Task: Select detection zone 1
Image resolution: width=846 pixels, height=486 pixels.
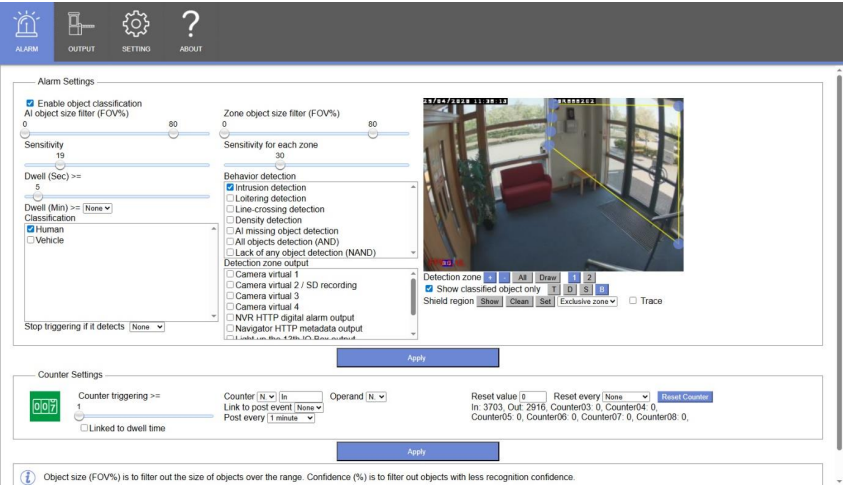Action: point(574,278)
